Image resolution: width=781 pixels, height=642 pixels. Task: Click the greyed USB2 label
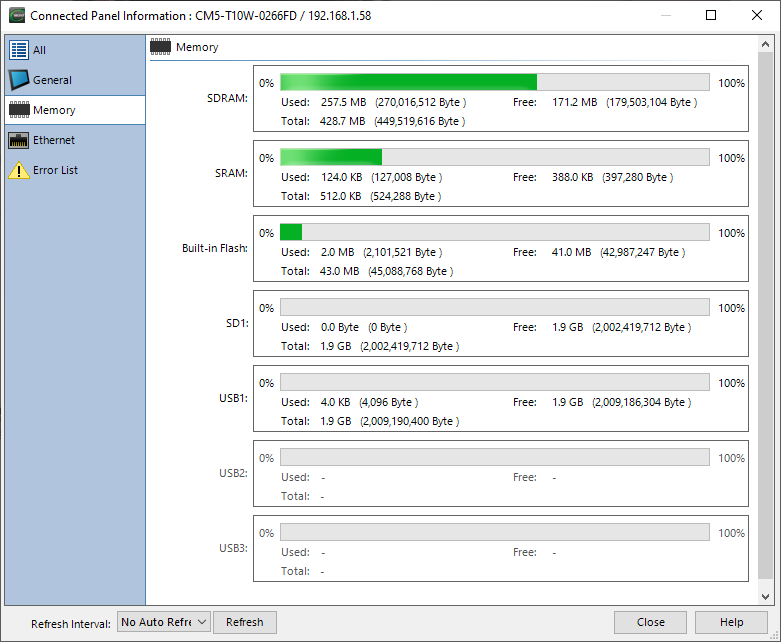click(233, 473)
